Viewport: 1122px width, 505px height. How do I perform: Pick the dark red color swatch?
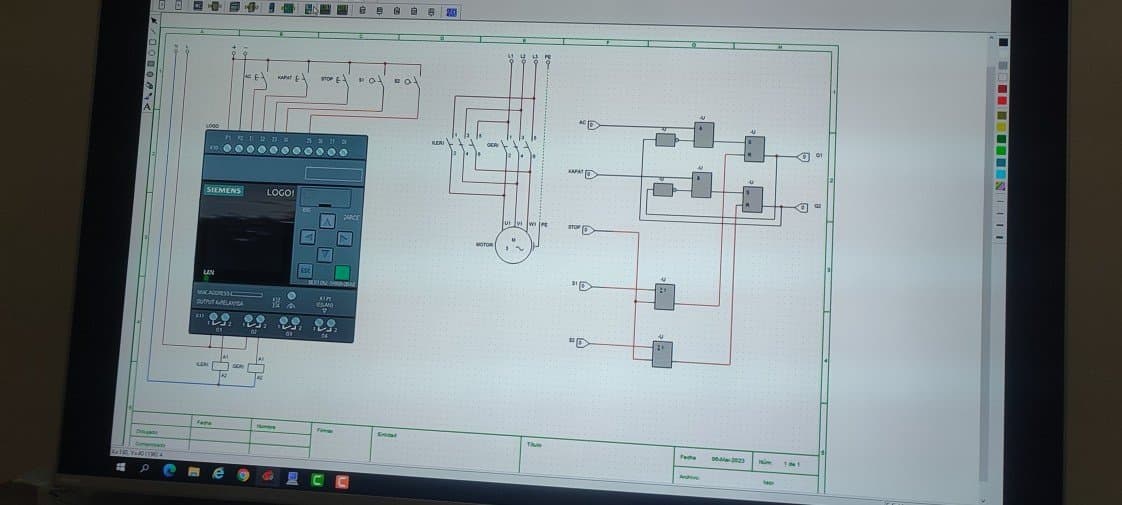pyautogui.click(x=1003, y=89)
